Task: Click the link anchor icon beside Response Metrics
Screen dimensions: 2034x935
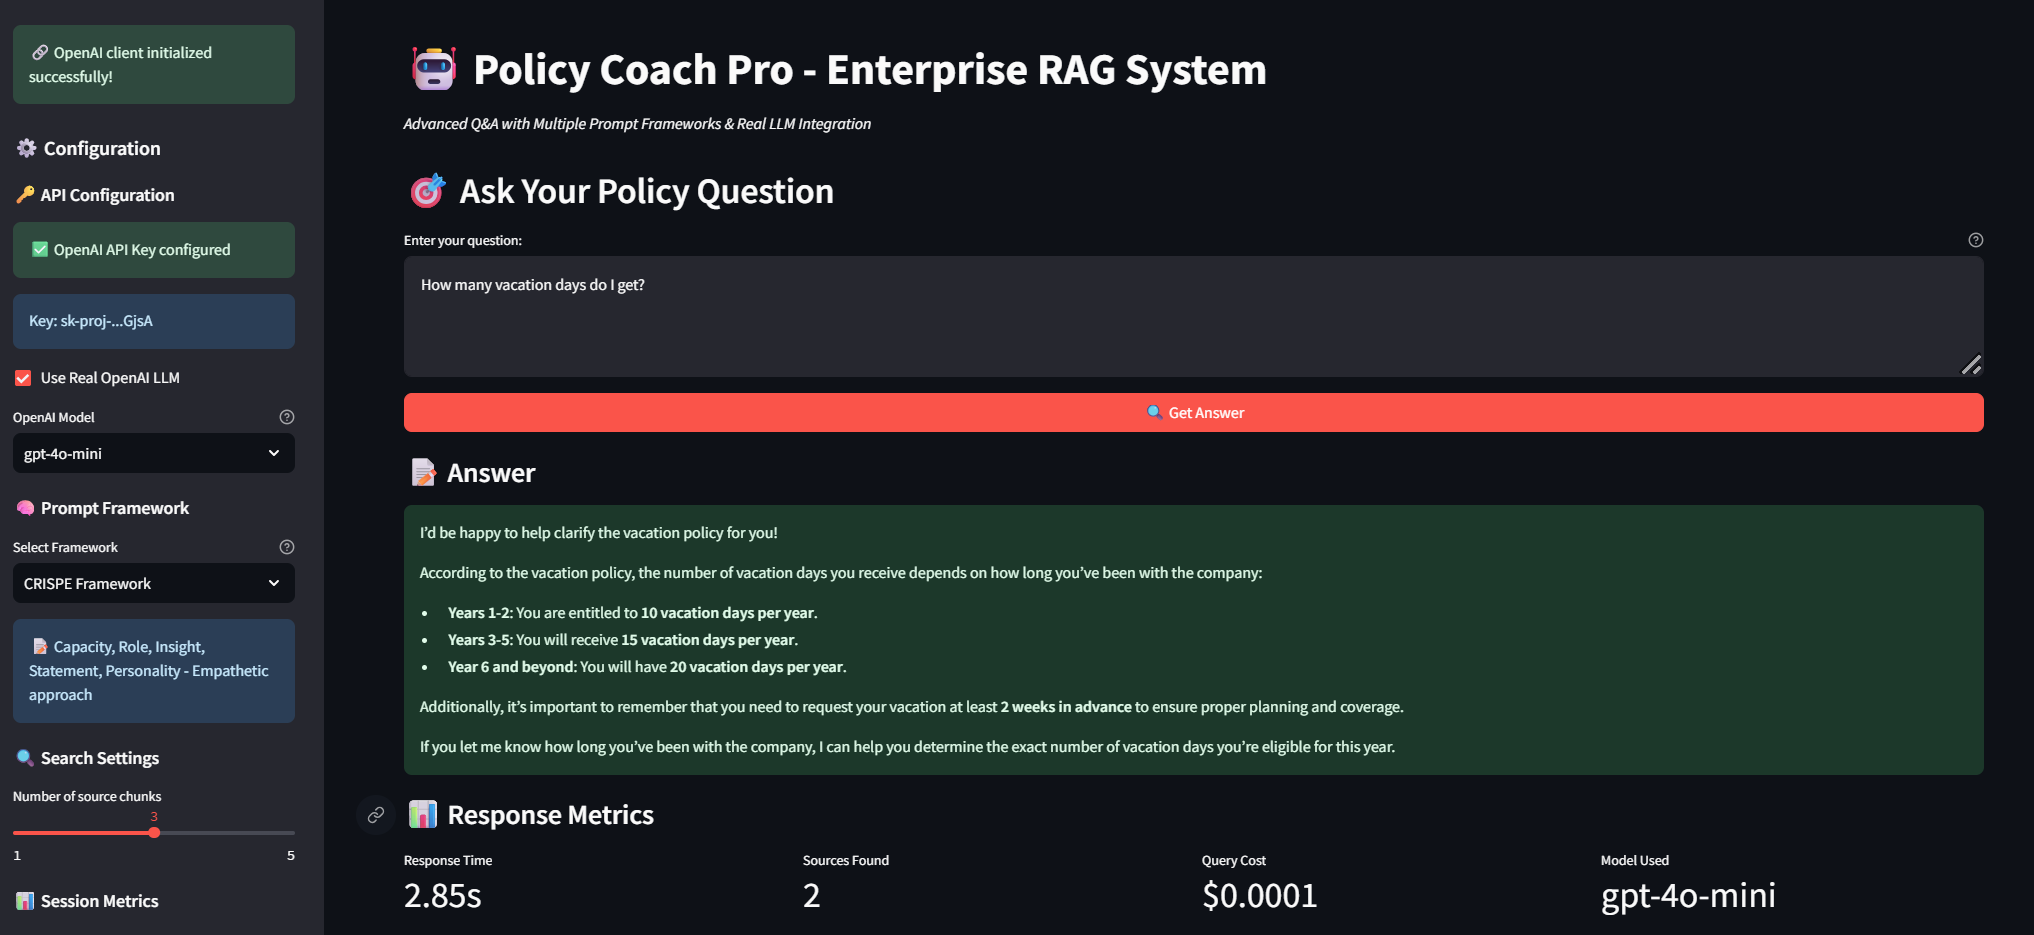Action: point(376,815)
